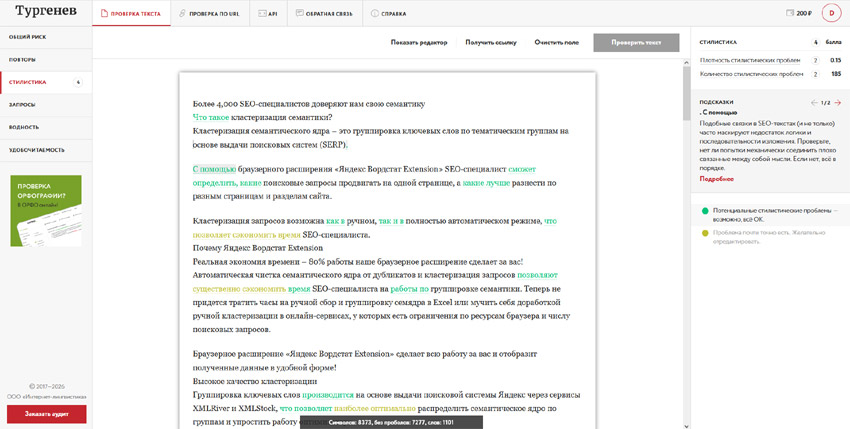Click the Заказать аудит button
850x429 pixels.
point(46,414)
